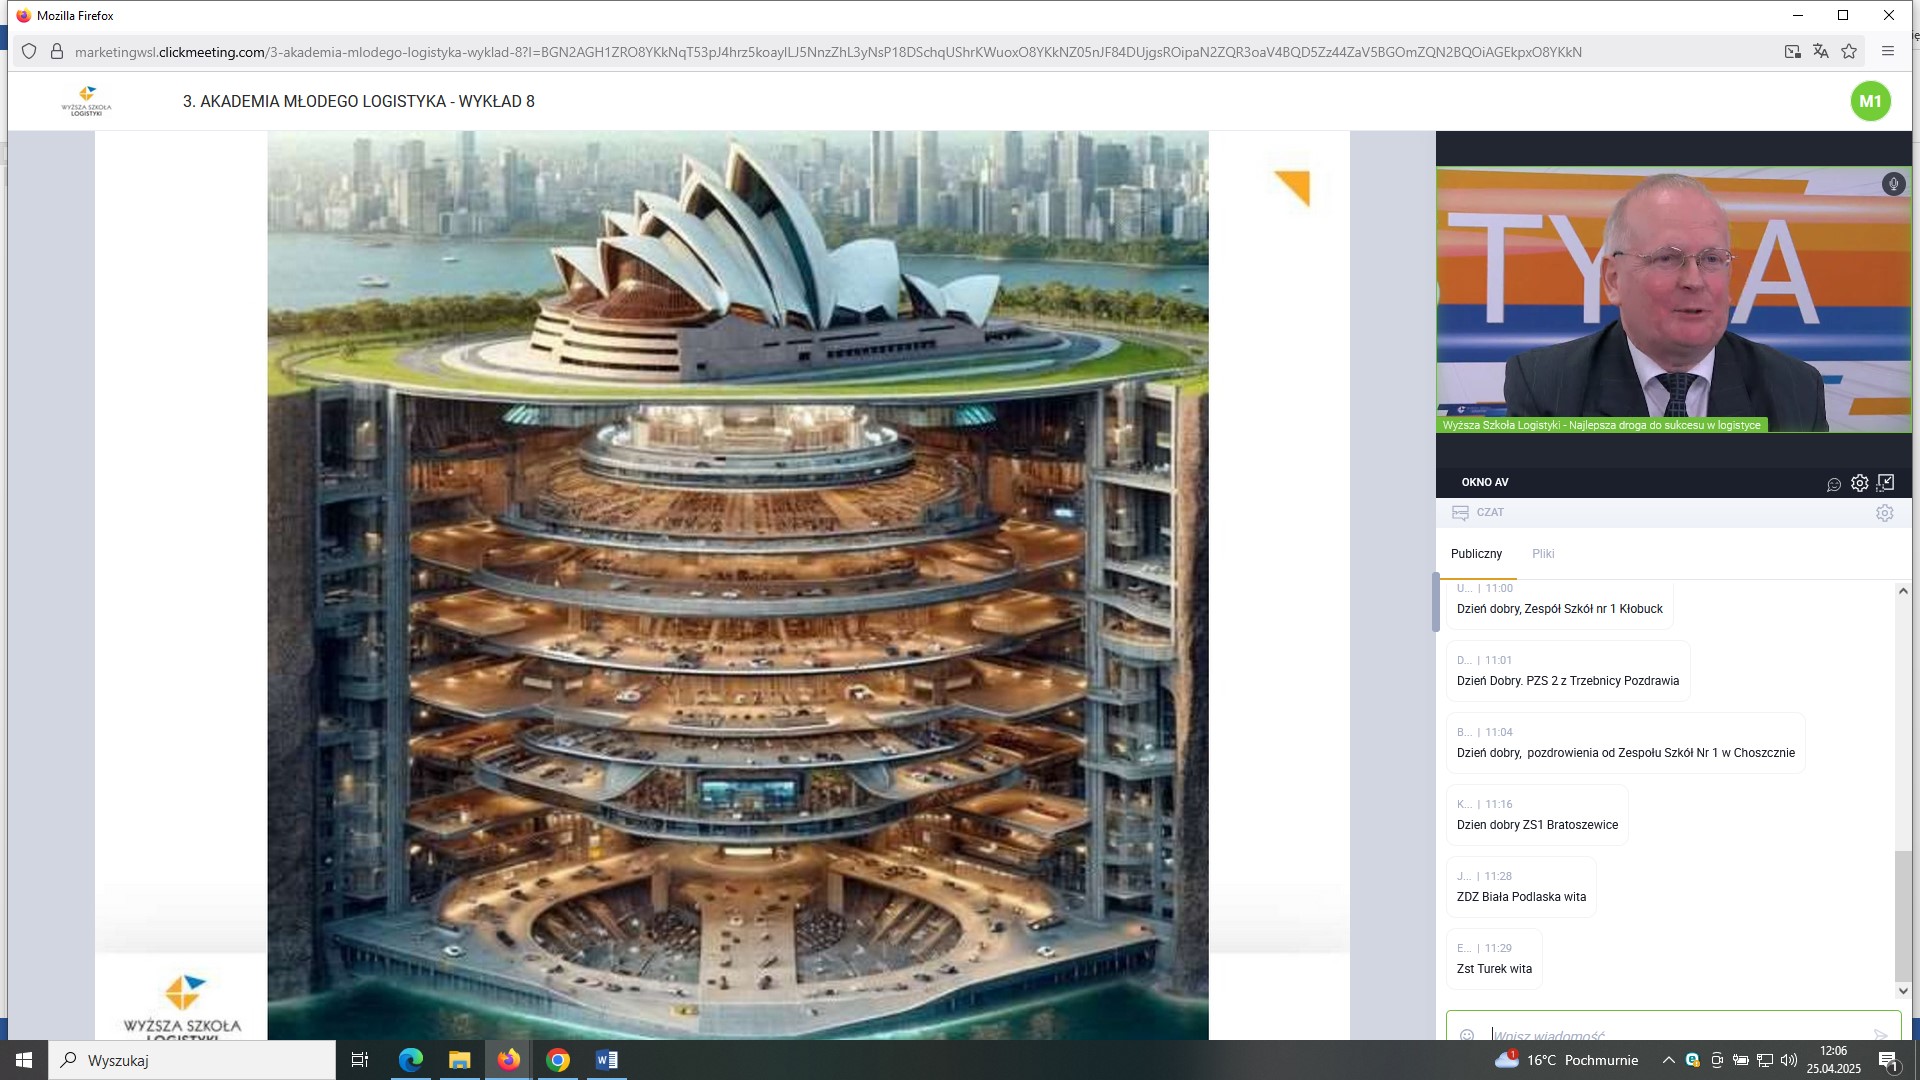Click the OKNO AV label
Image resolution: width=1920 pixels, height=1080 pixels.
(x=1485, y=483)
